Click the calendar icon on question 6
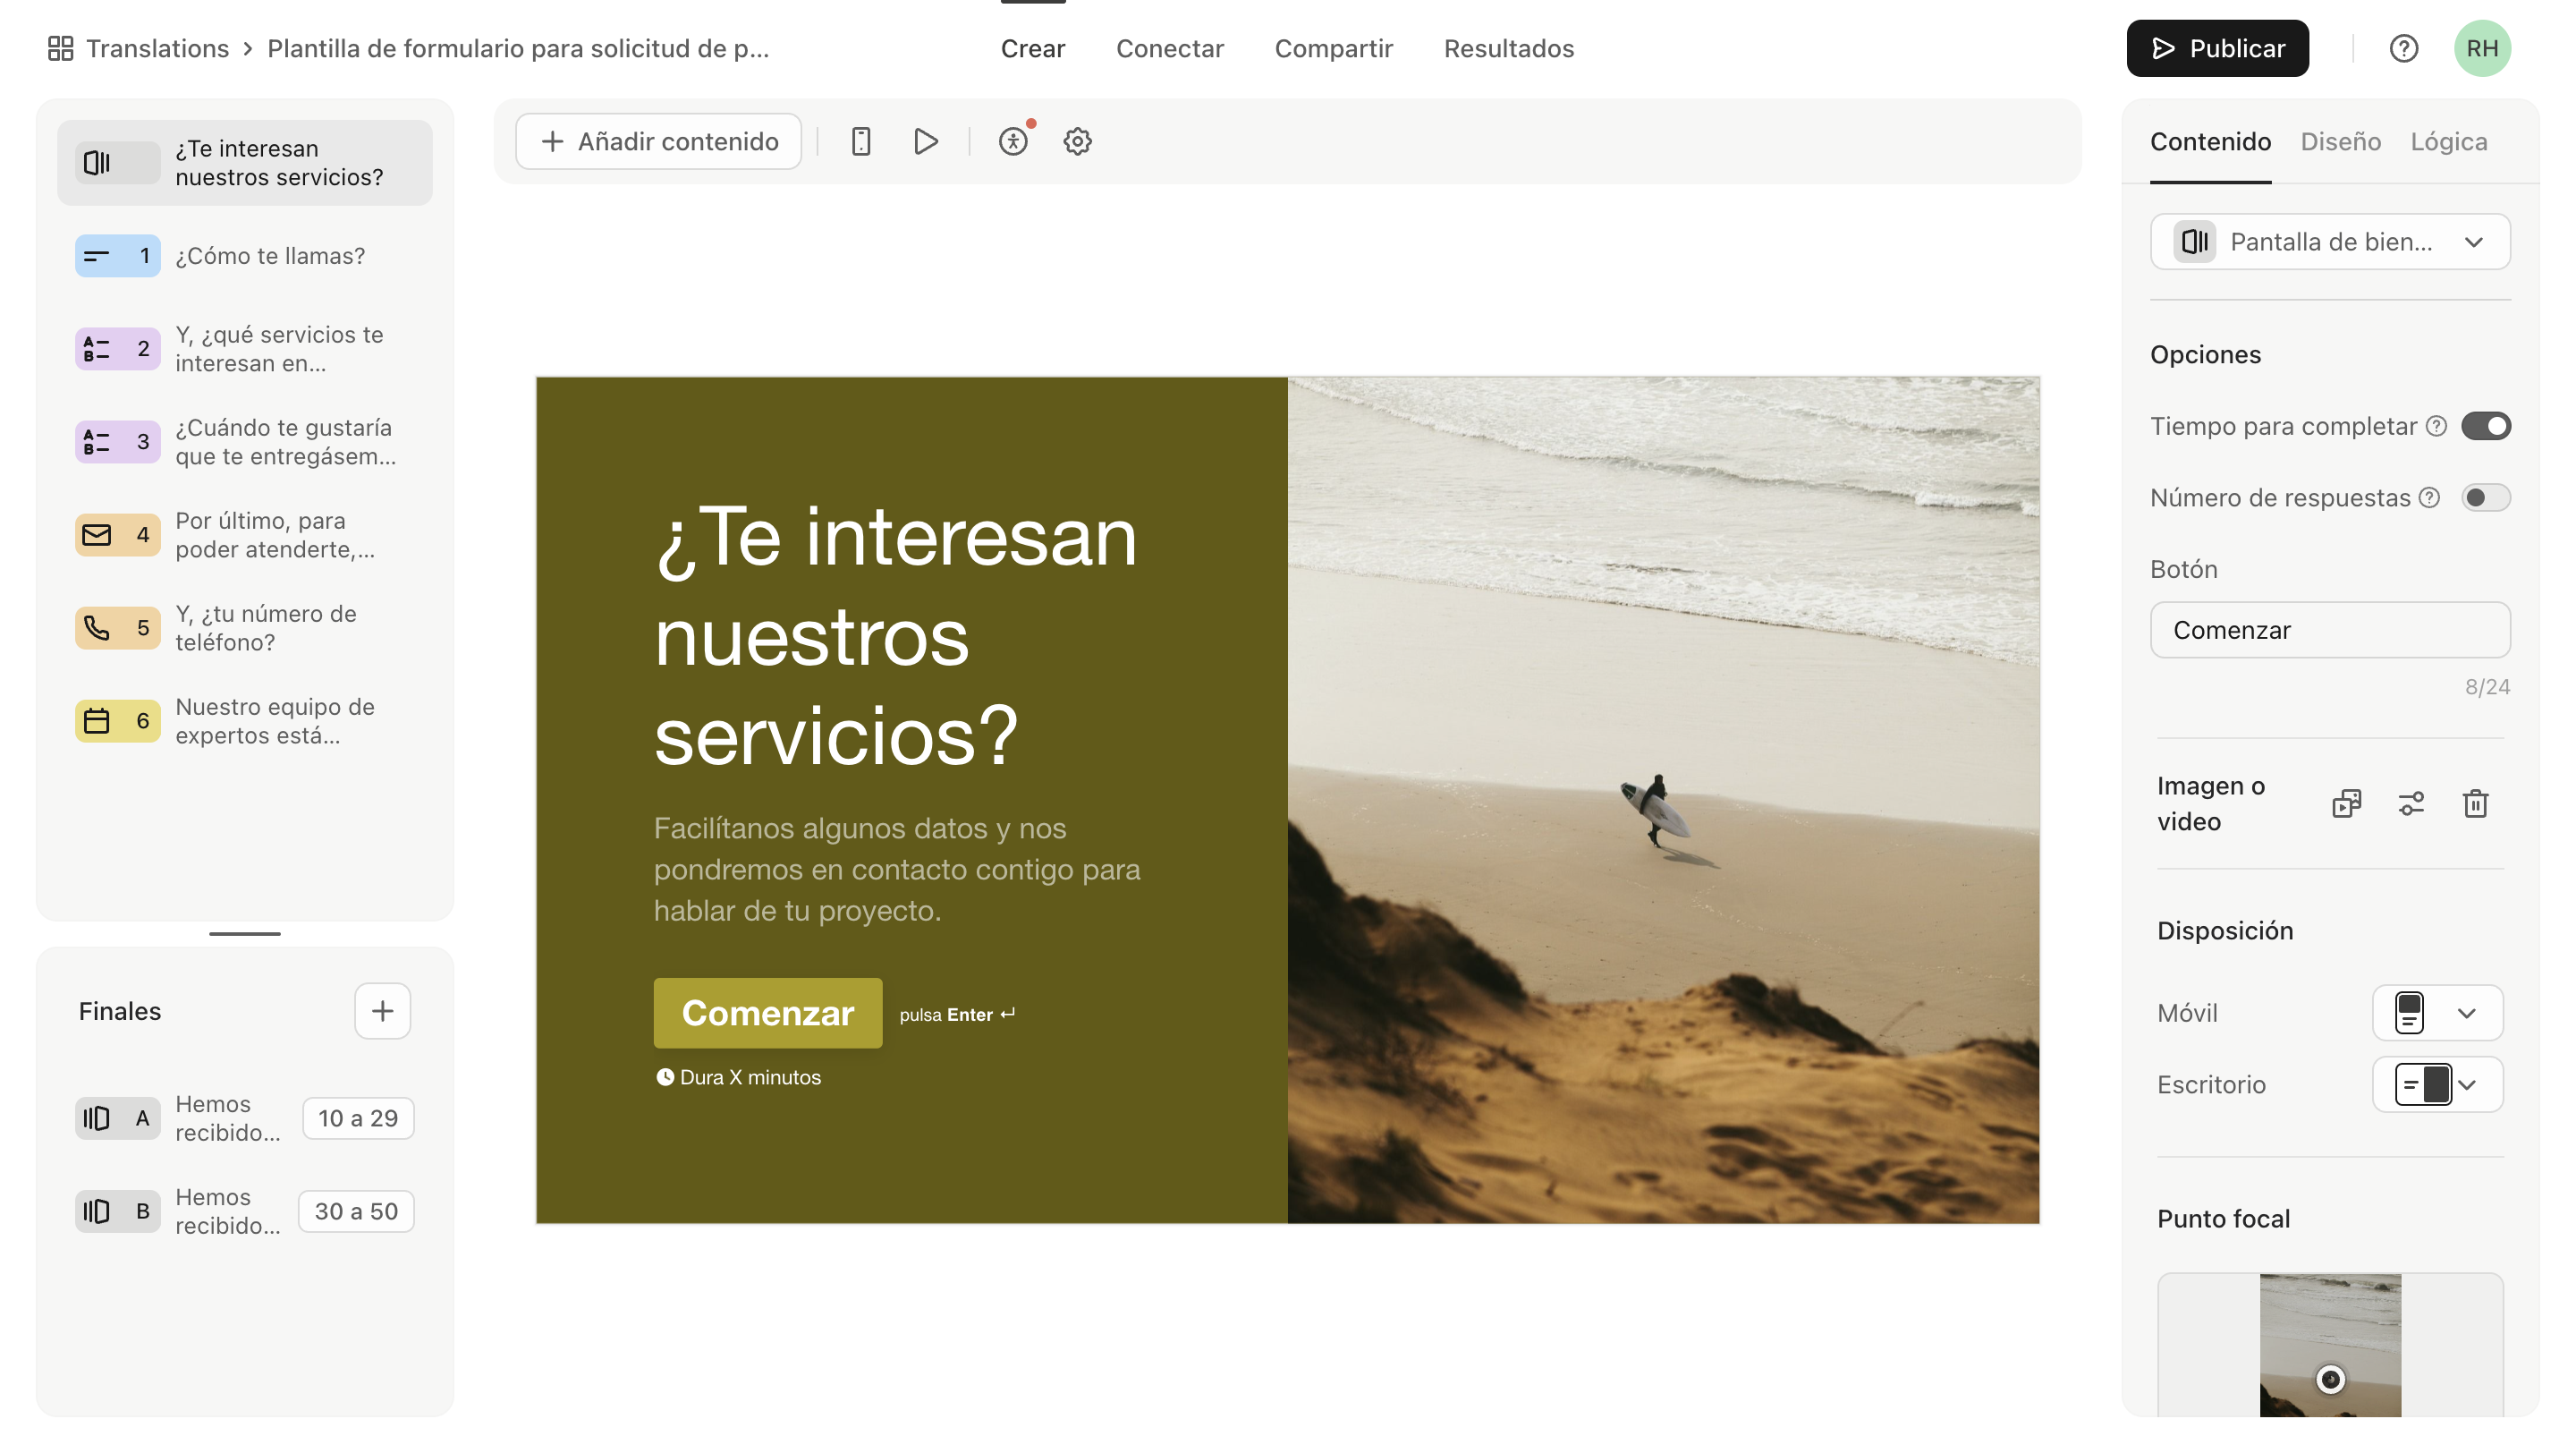Image resolution: width=2576 pixels, height=1453 pixels. (97, 720)
